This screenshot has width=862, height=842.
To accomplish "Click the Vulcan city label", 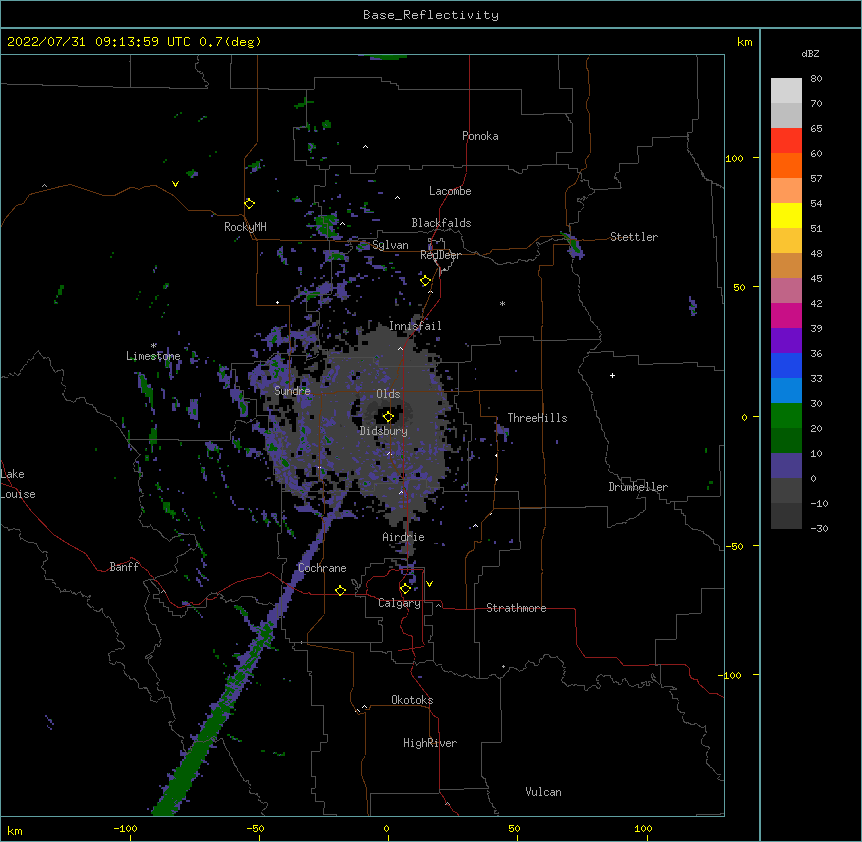I will pos(543,792).
